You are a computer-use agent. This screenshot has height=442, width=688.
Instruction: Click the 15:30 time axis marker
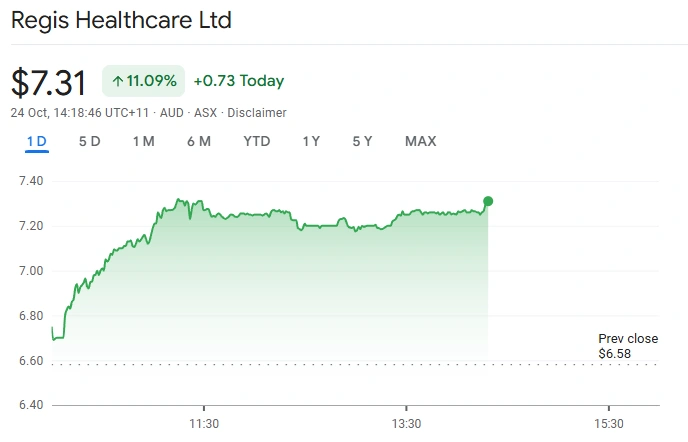pyautogui.click(x=609, y=423)
